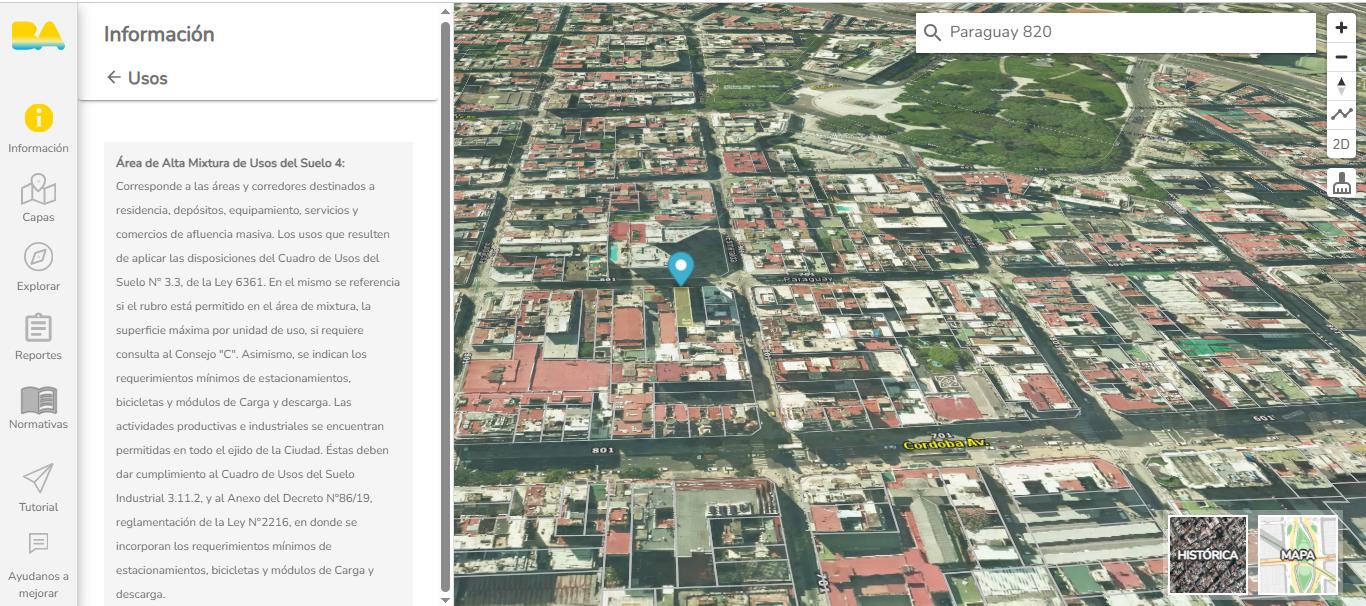
Task: Zoom in on the map
Action: coord(1341,28)
